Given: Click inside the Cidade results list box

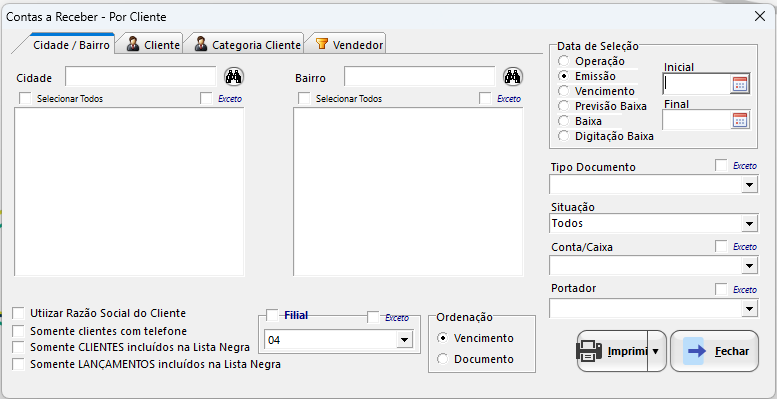Looking at the screenshot, I should click(129, 192).
